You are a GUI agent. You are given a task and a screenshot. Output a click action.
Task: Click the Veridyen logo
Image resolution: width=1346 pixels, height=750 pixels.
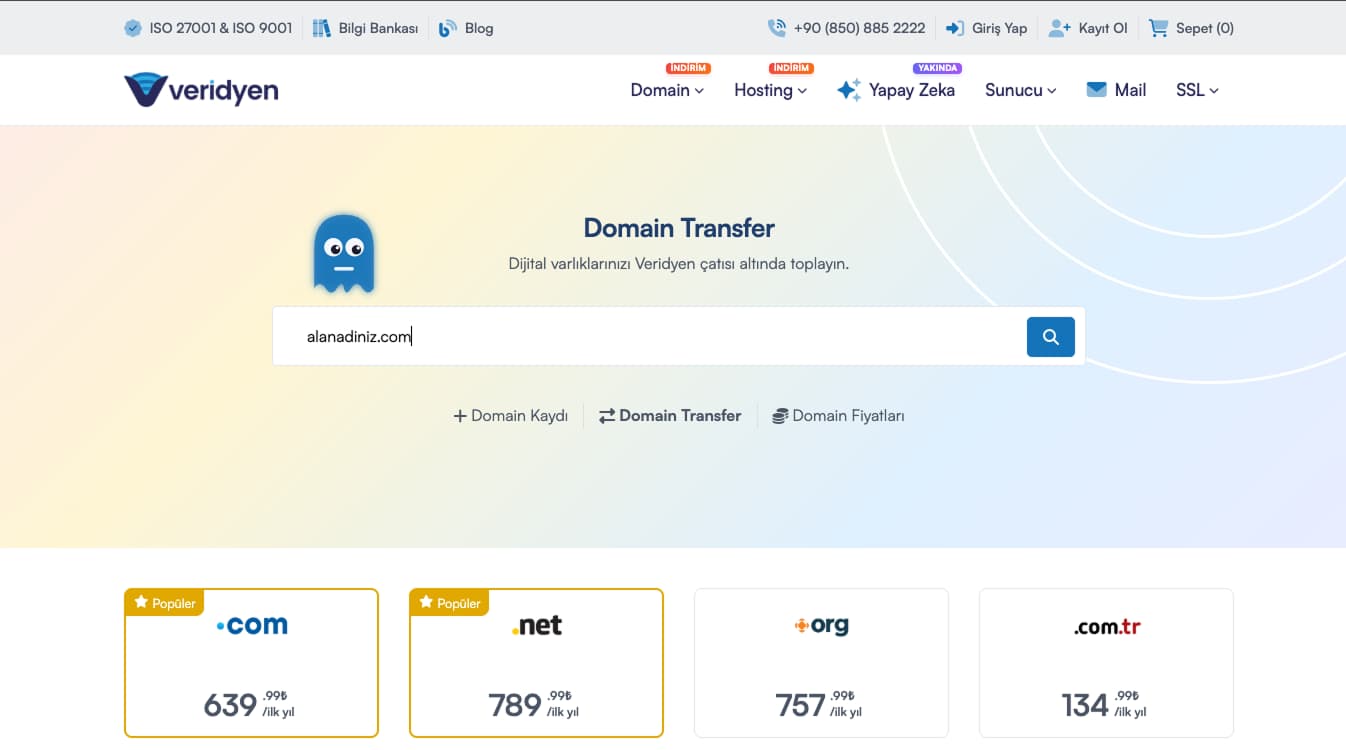(201, 90)
